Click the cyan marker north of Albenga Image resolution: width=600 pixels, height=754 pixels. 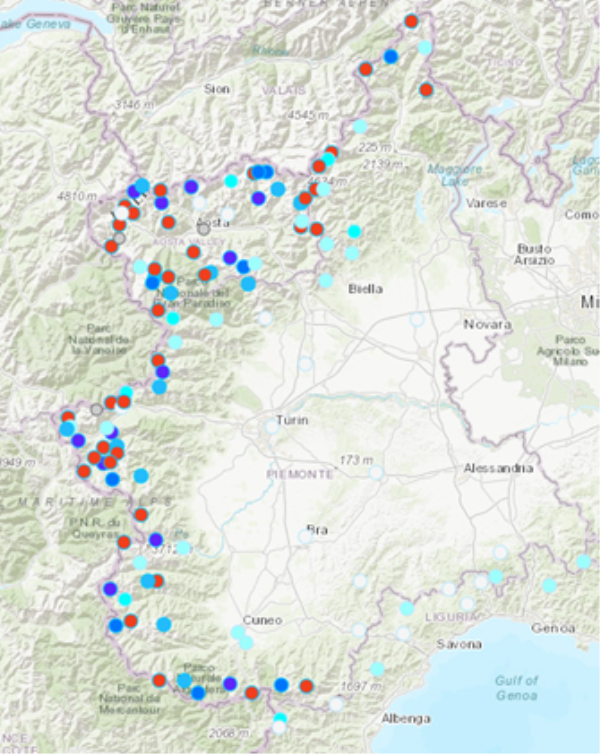pos(377,668)
